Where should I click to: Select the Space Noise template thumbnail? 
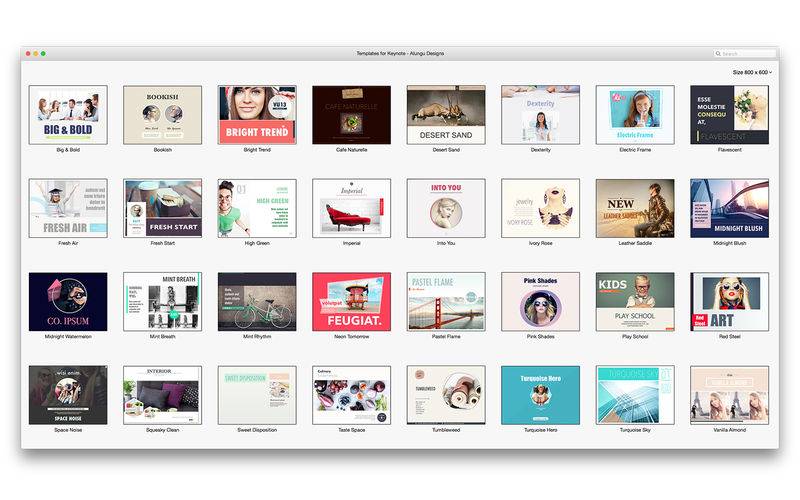pyautogui.click(x=68, y=395)
